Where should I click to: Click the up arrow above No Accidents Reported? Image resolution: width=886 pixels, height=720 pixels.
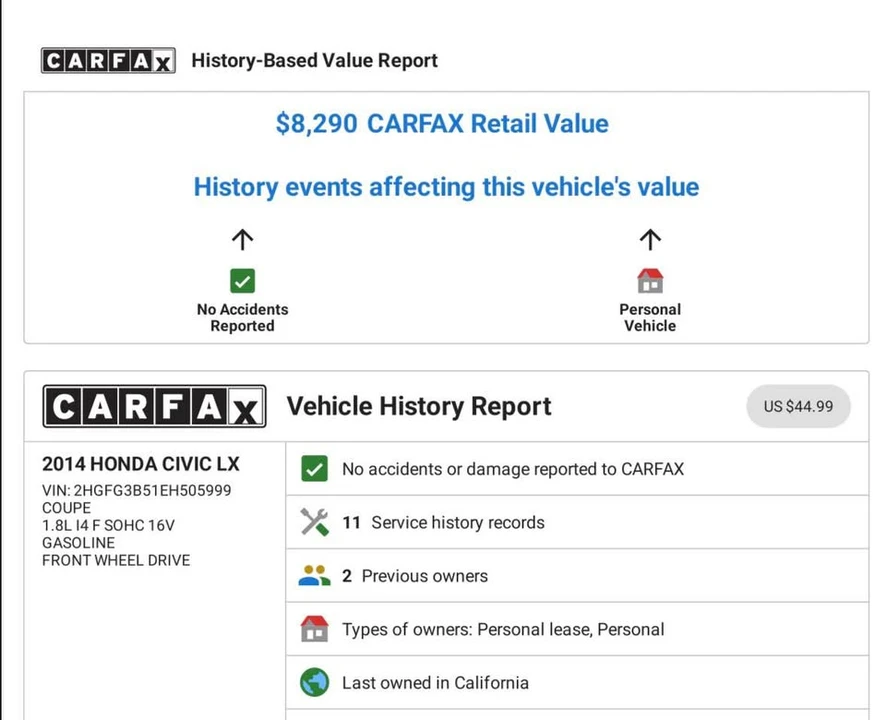[x=242, y=240]
